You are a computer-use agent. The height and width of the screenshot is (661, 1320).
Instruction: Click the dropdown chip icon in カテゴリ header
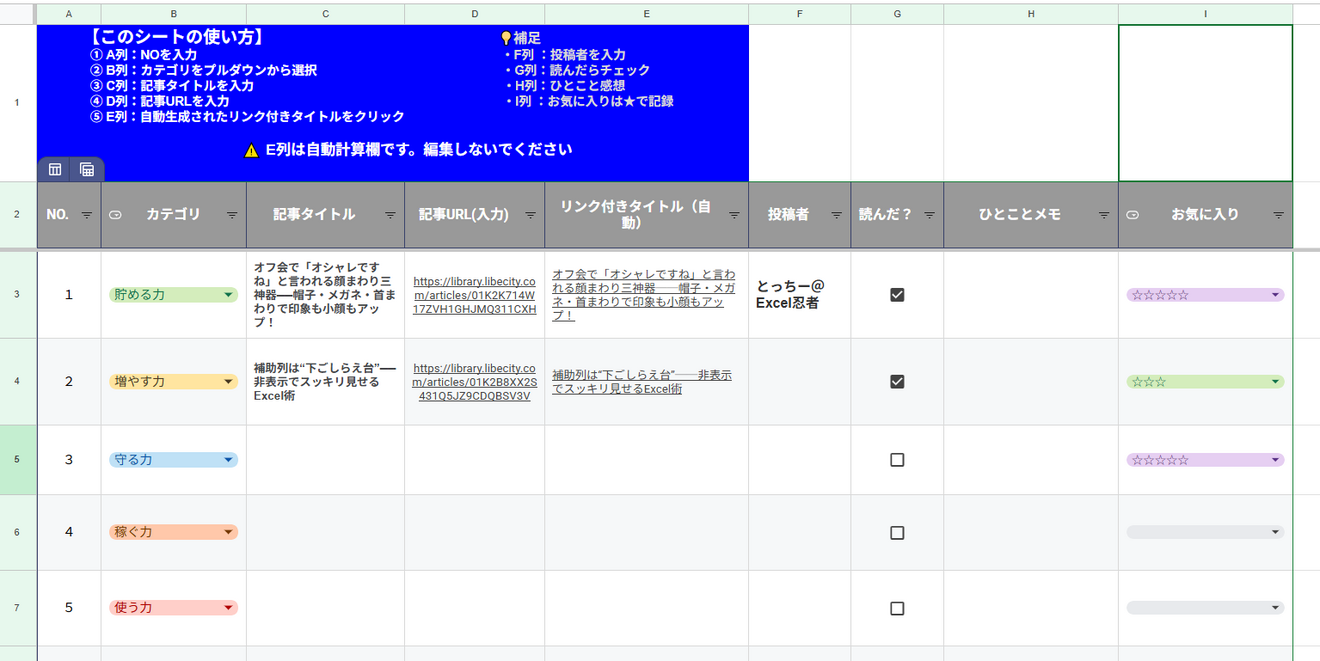[115, 215]
